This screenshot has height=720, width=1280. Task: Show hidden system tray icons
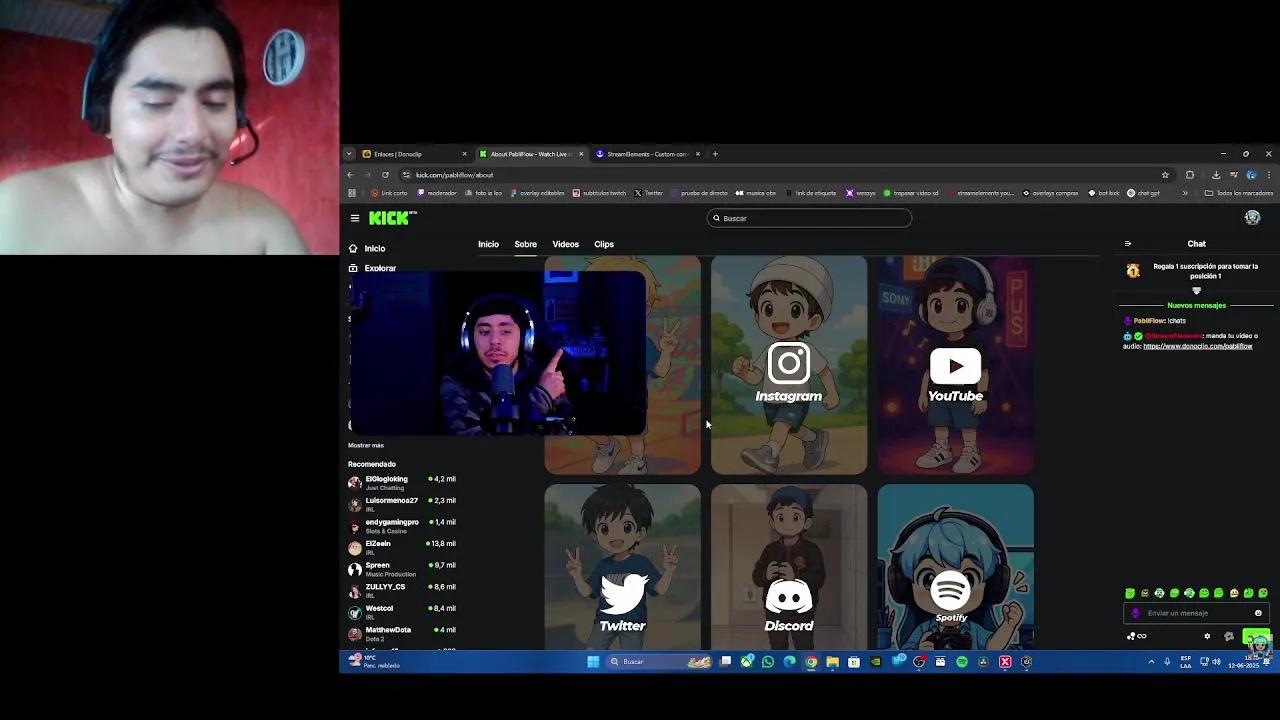click(1151, 662)
